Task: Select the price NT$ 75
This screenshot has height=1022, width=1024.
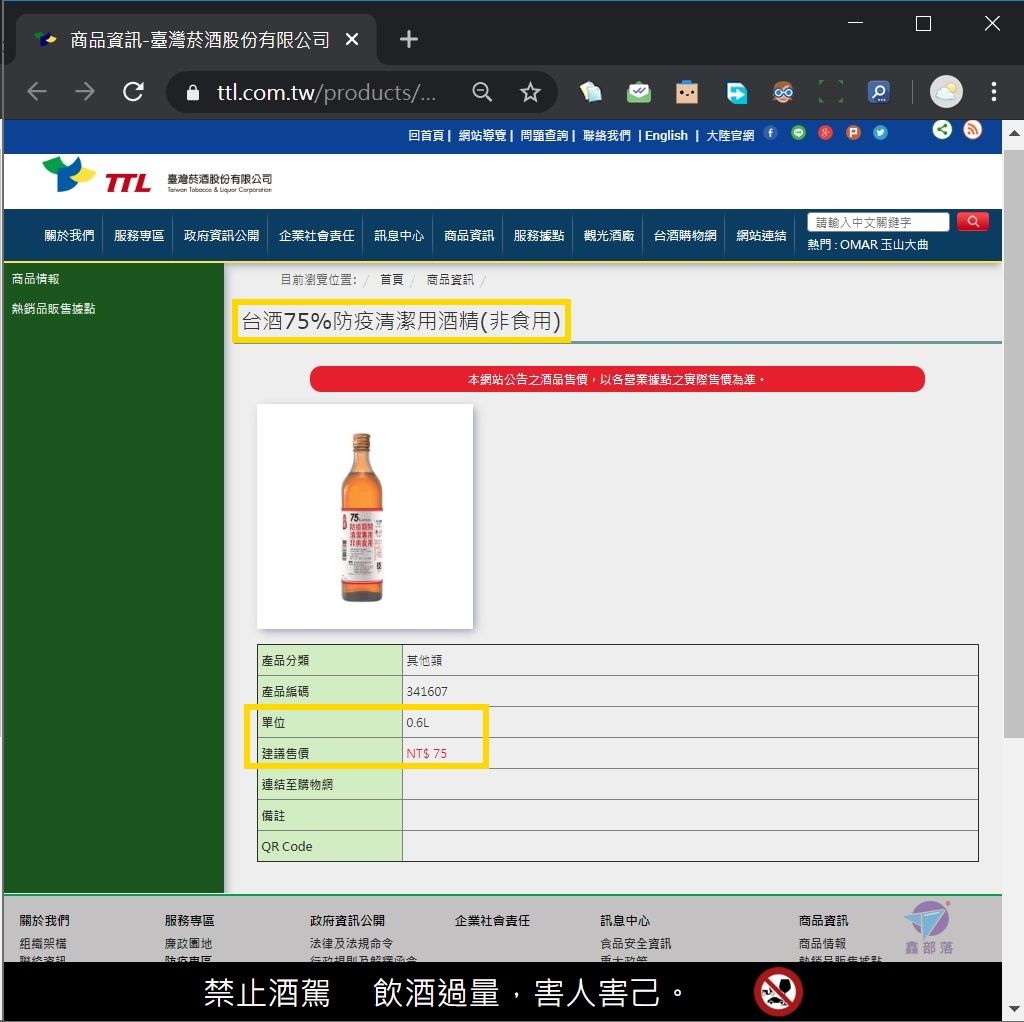Action: (x=426, y=753)
